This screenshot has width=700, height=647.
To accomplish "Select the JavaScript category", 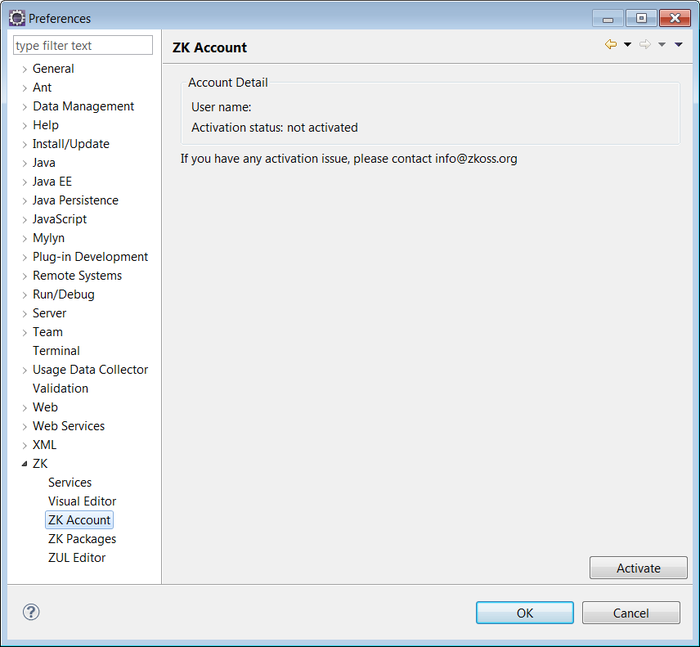I will [x=59, y=219].
